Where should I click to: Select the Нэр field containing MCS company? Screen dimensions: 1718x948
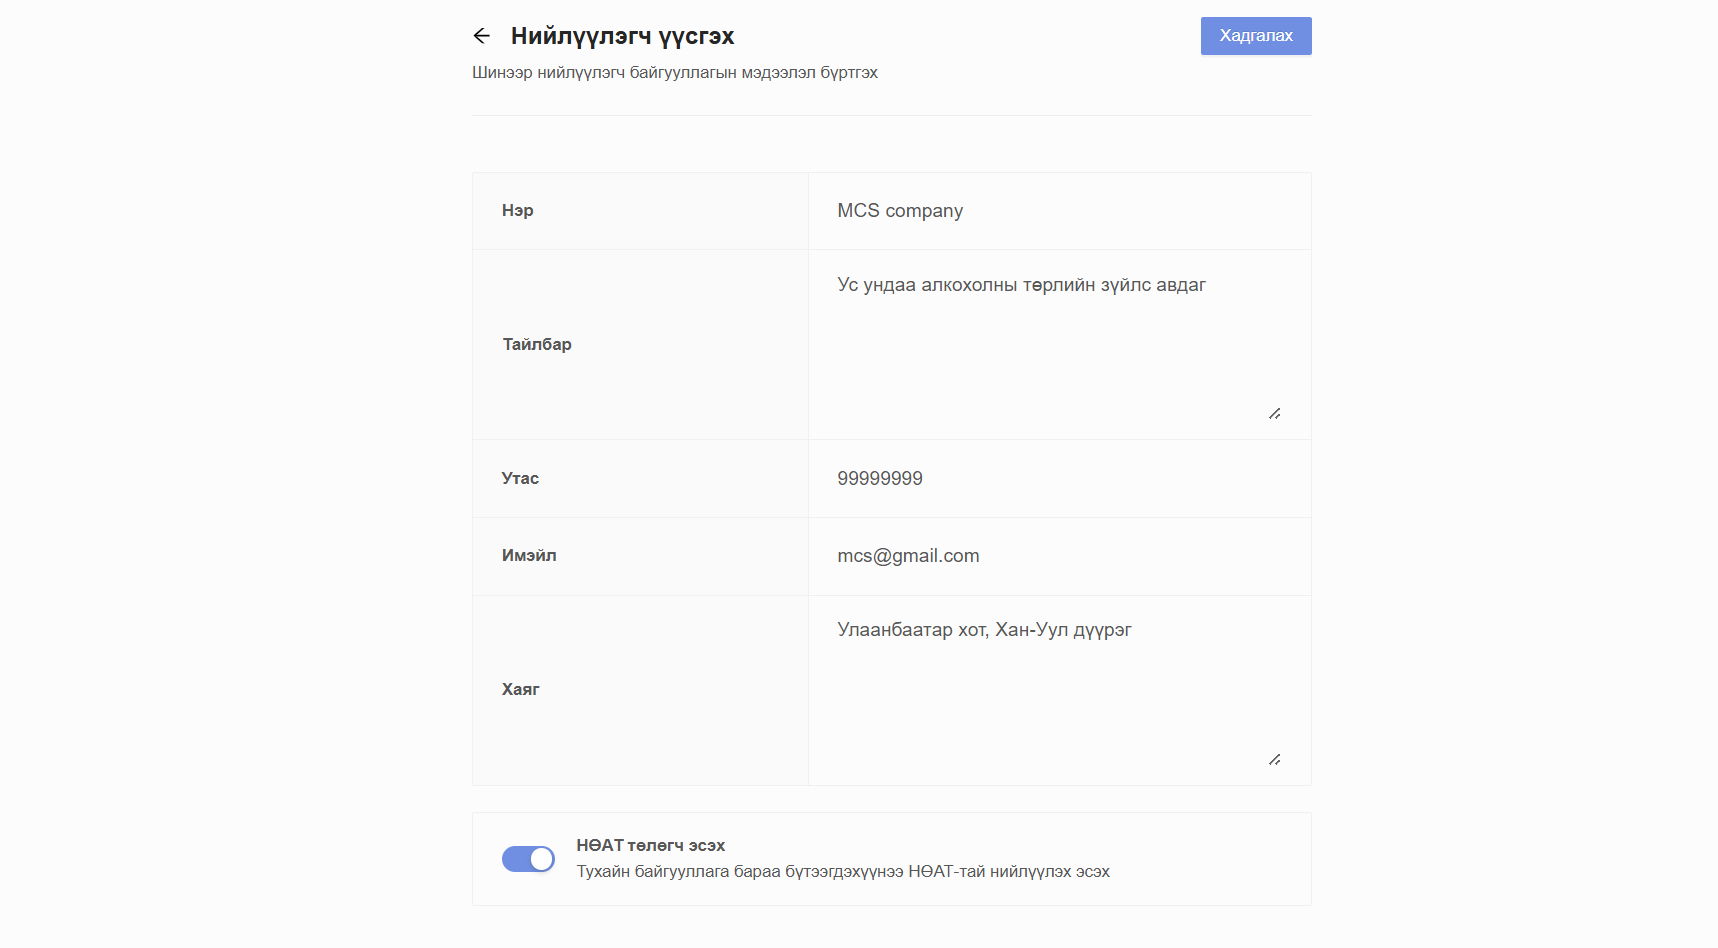1059,210
